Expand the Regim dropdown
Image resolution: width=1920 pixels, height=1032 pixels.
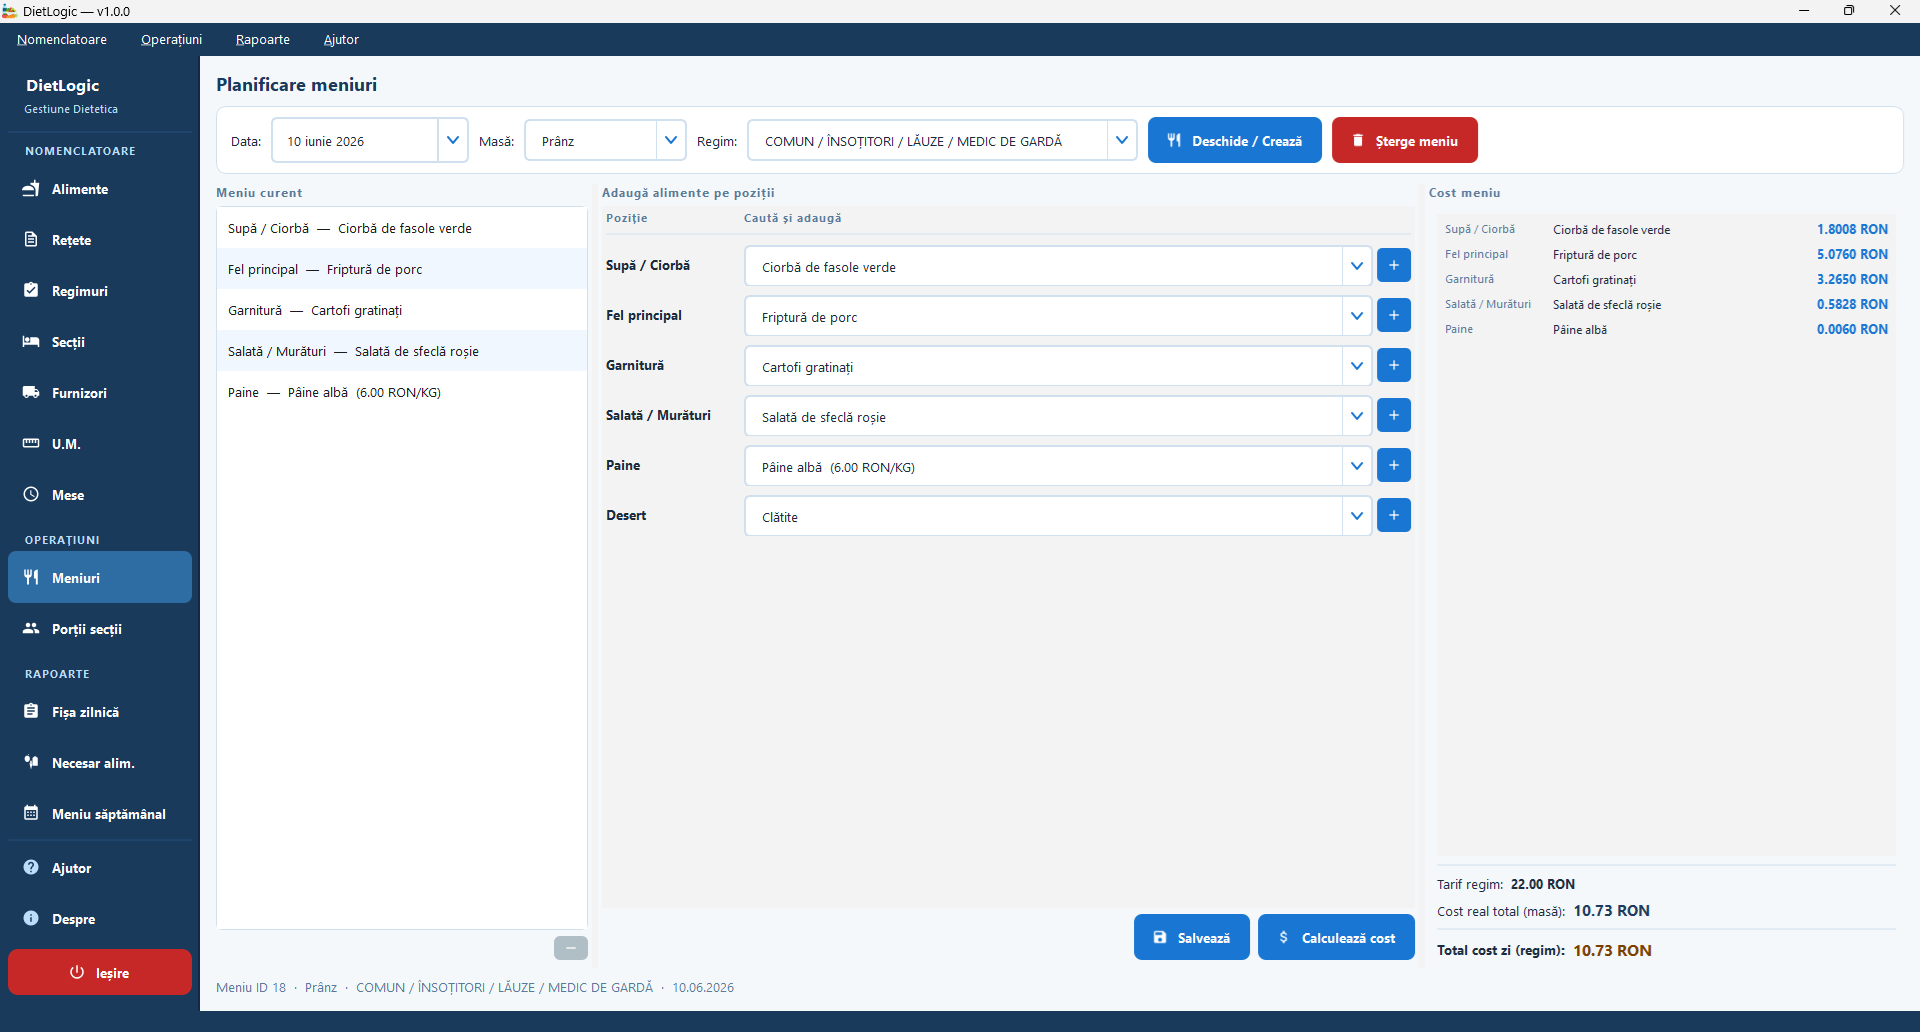coord(1122,141)
